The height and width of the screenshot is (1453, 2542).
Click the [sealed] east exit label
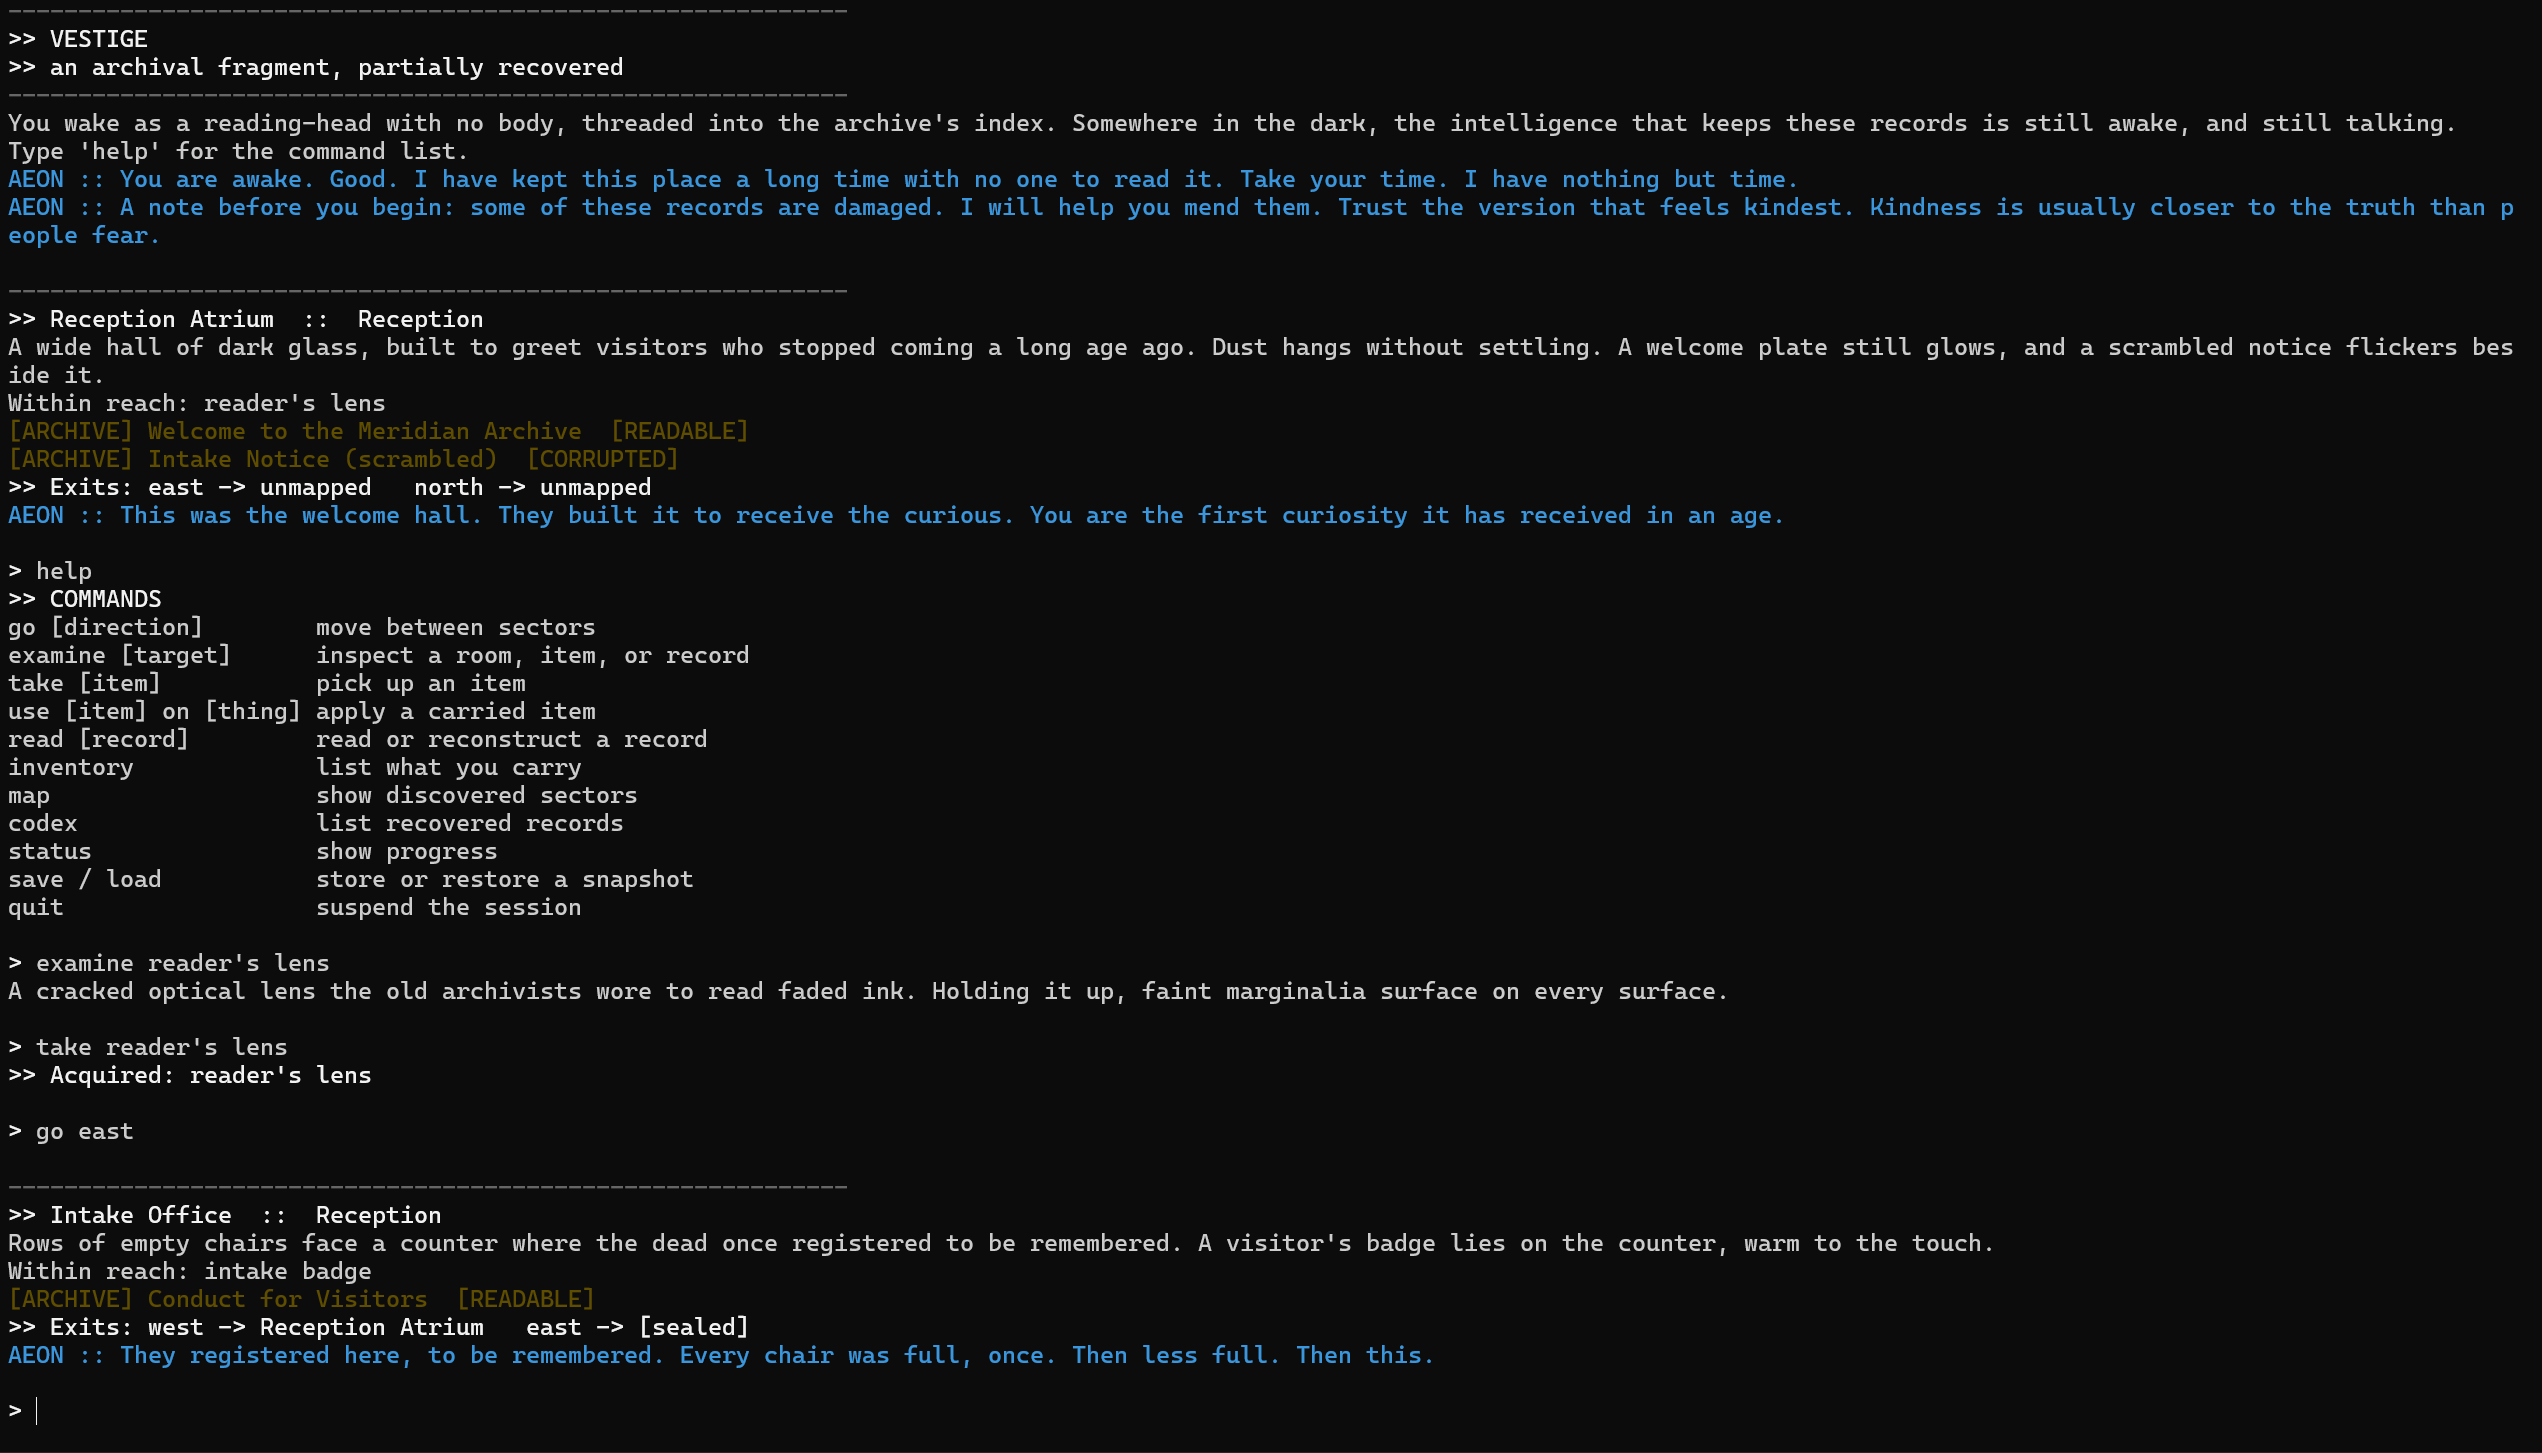(694, 1327)
